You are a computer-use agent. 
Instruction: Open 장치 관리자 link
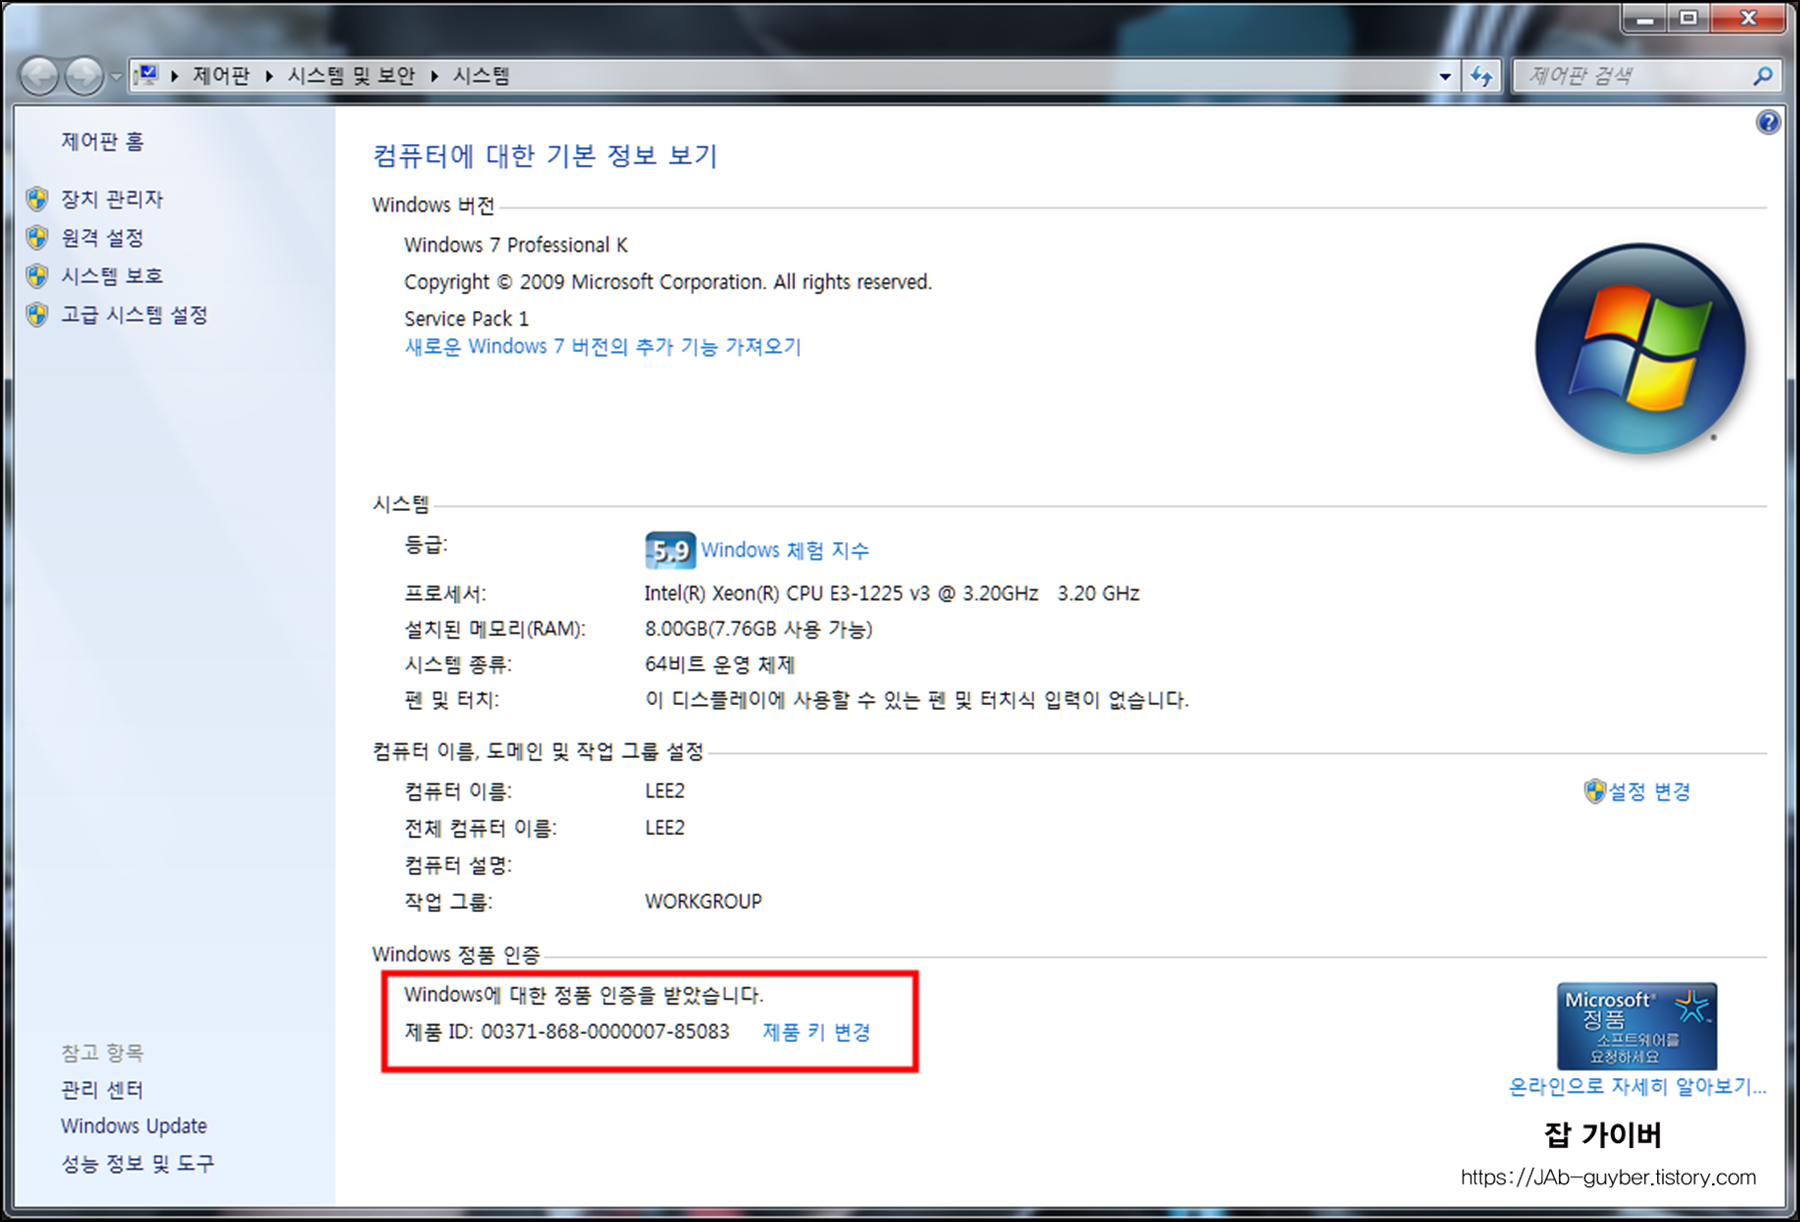tap(112, 199)
